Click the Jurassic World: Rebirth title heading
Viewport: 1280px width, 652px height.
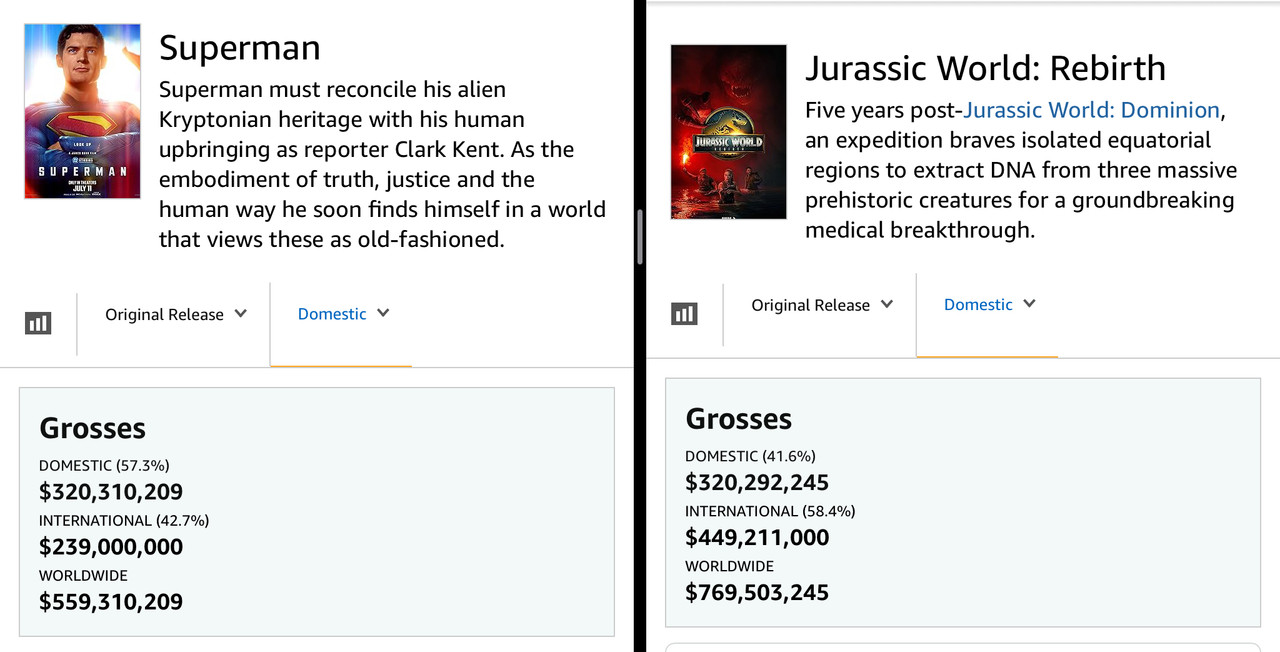point(986,68)
